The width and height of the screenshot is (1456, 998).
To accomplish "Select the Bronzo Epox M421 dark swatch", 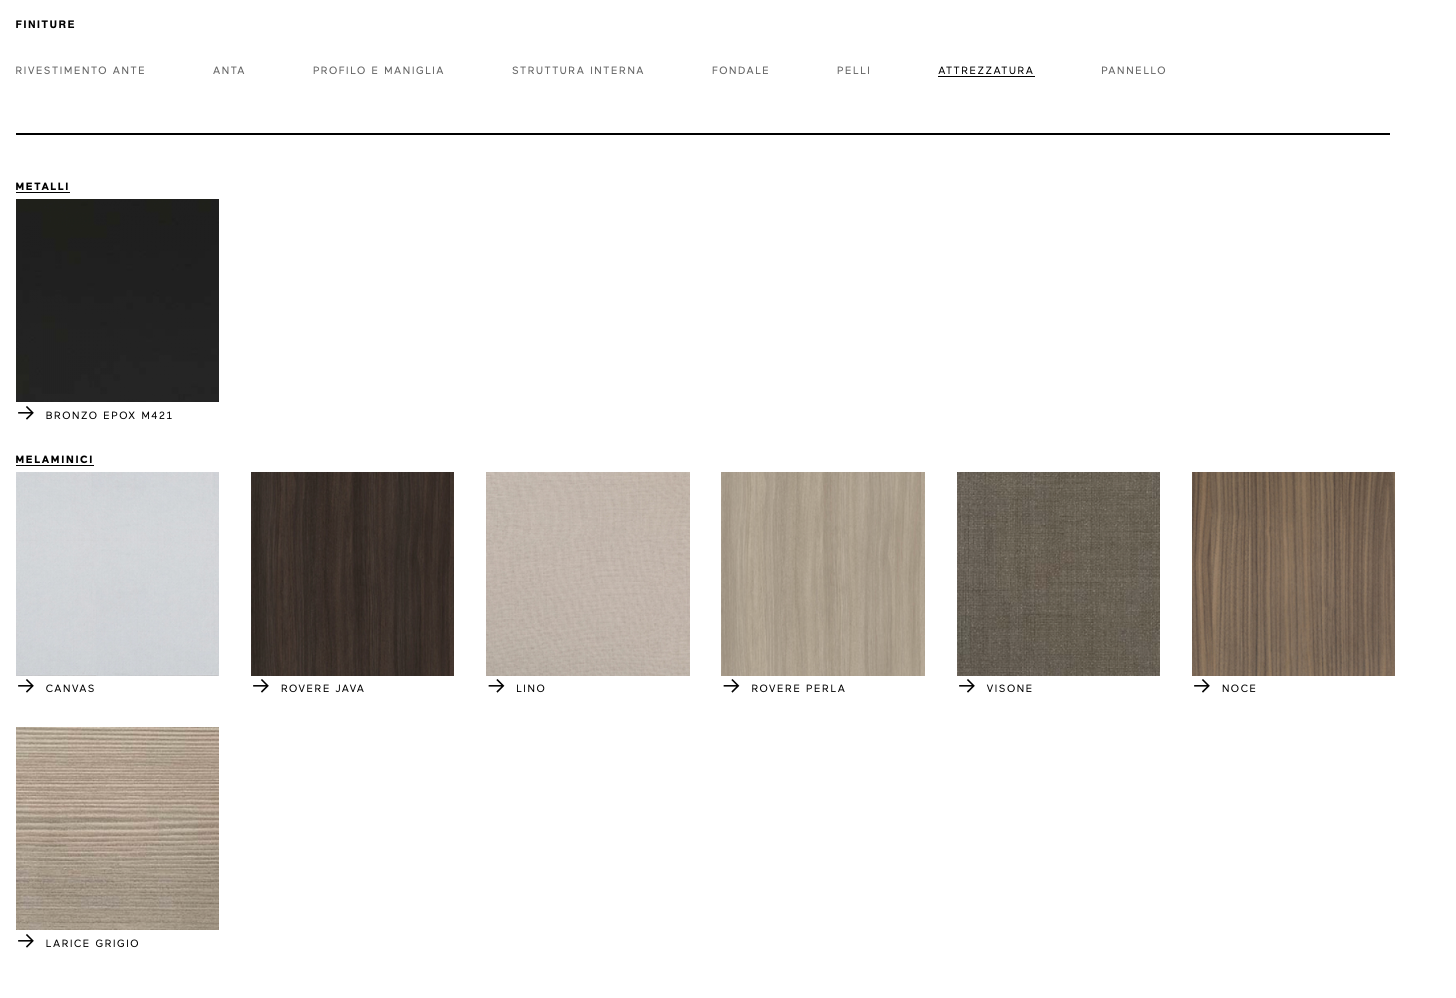I will click(117, 300).
